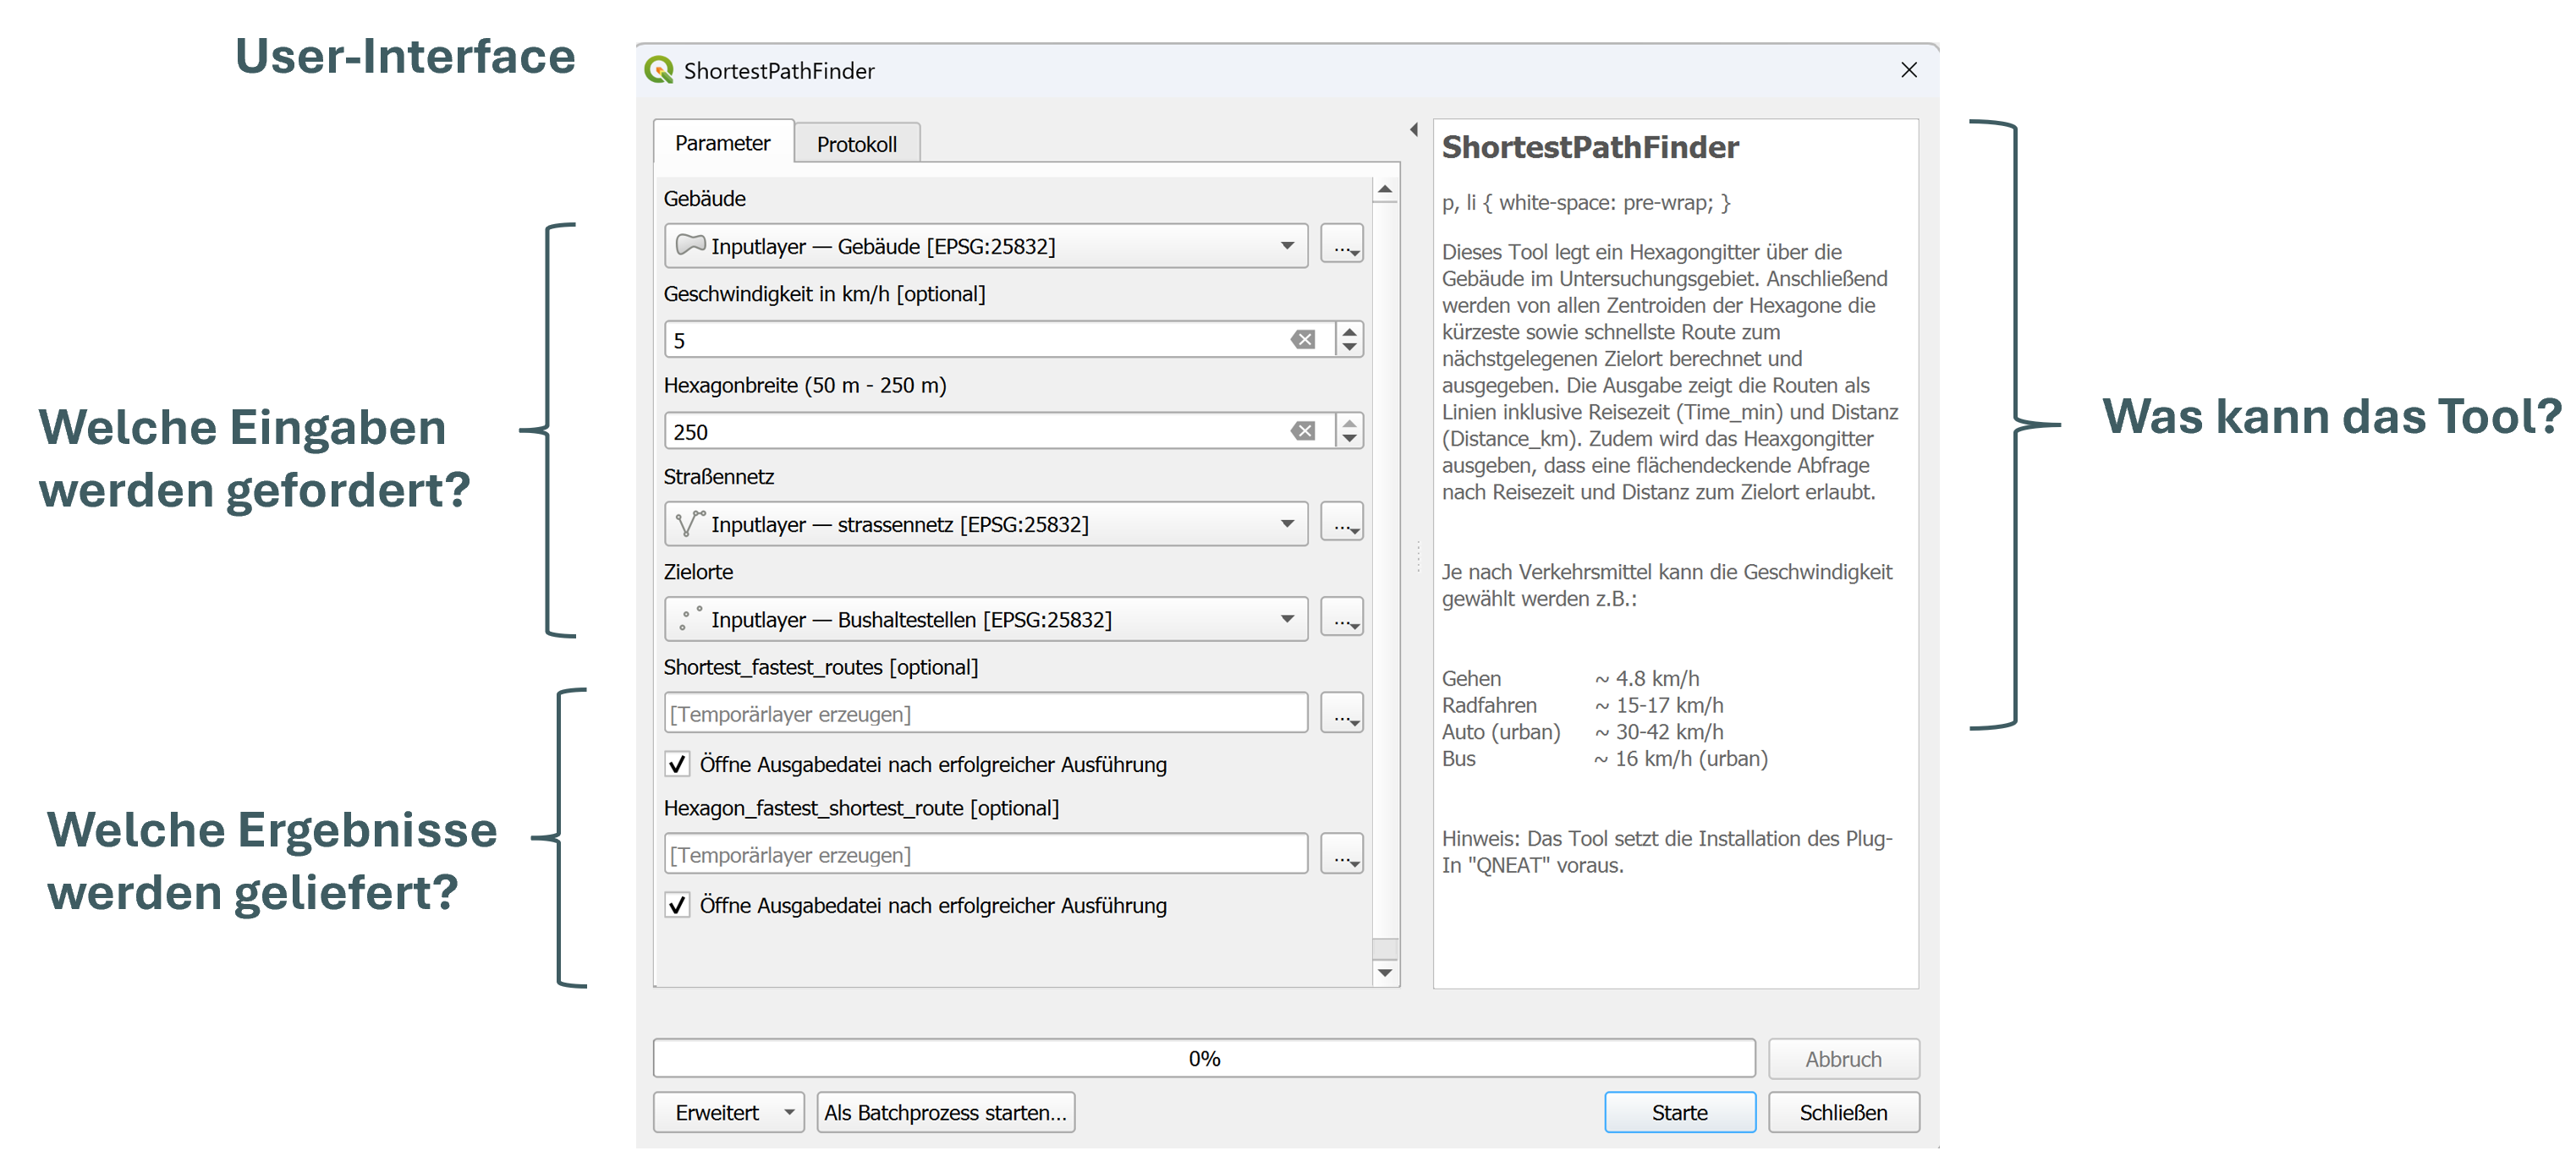Select the Parameter tab
Screen dimensions: 2576x1156
tap(722, 143)
